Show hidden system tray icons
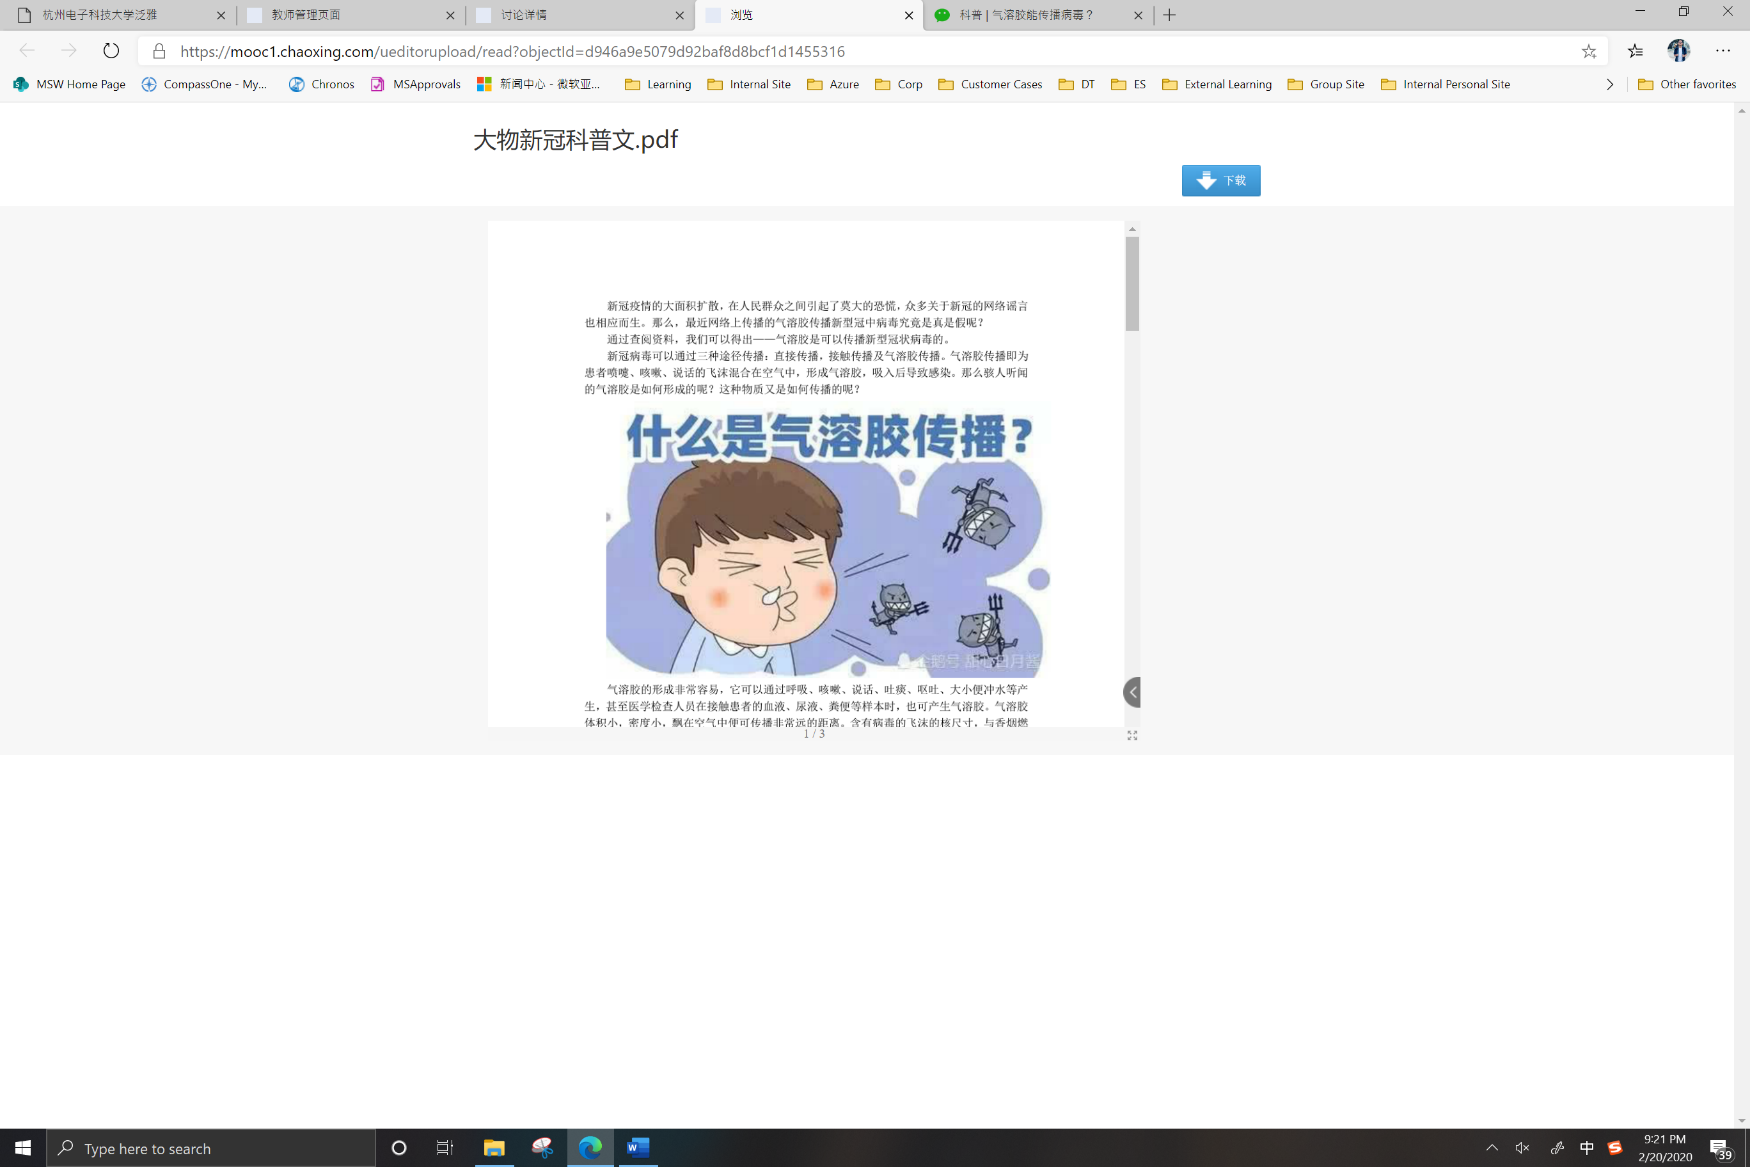The height and width of the screenshot is (1167, 1750). [1492, 1148]
